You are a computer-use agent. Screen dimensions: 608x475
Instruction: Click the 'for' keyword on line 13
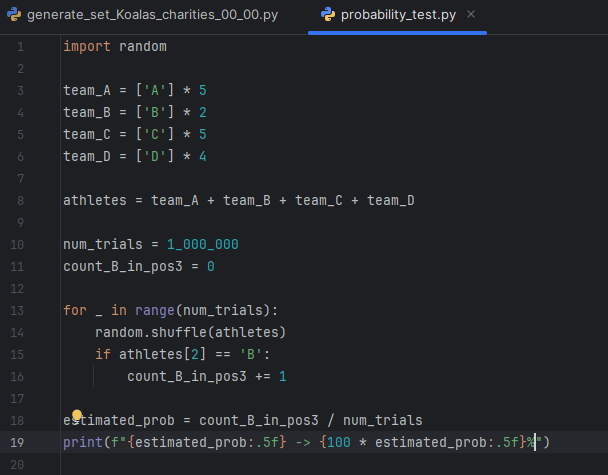pyautogui.click(x=75, y=310)
